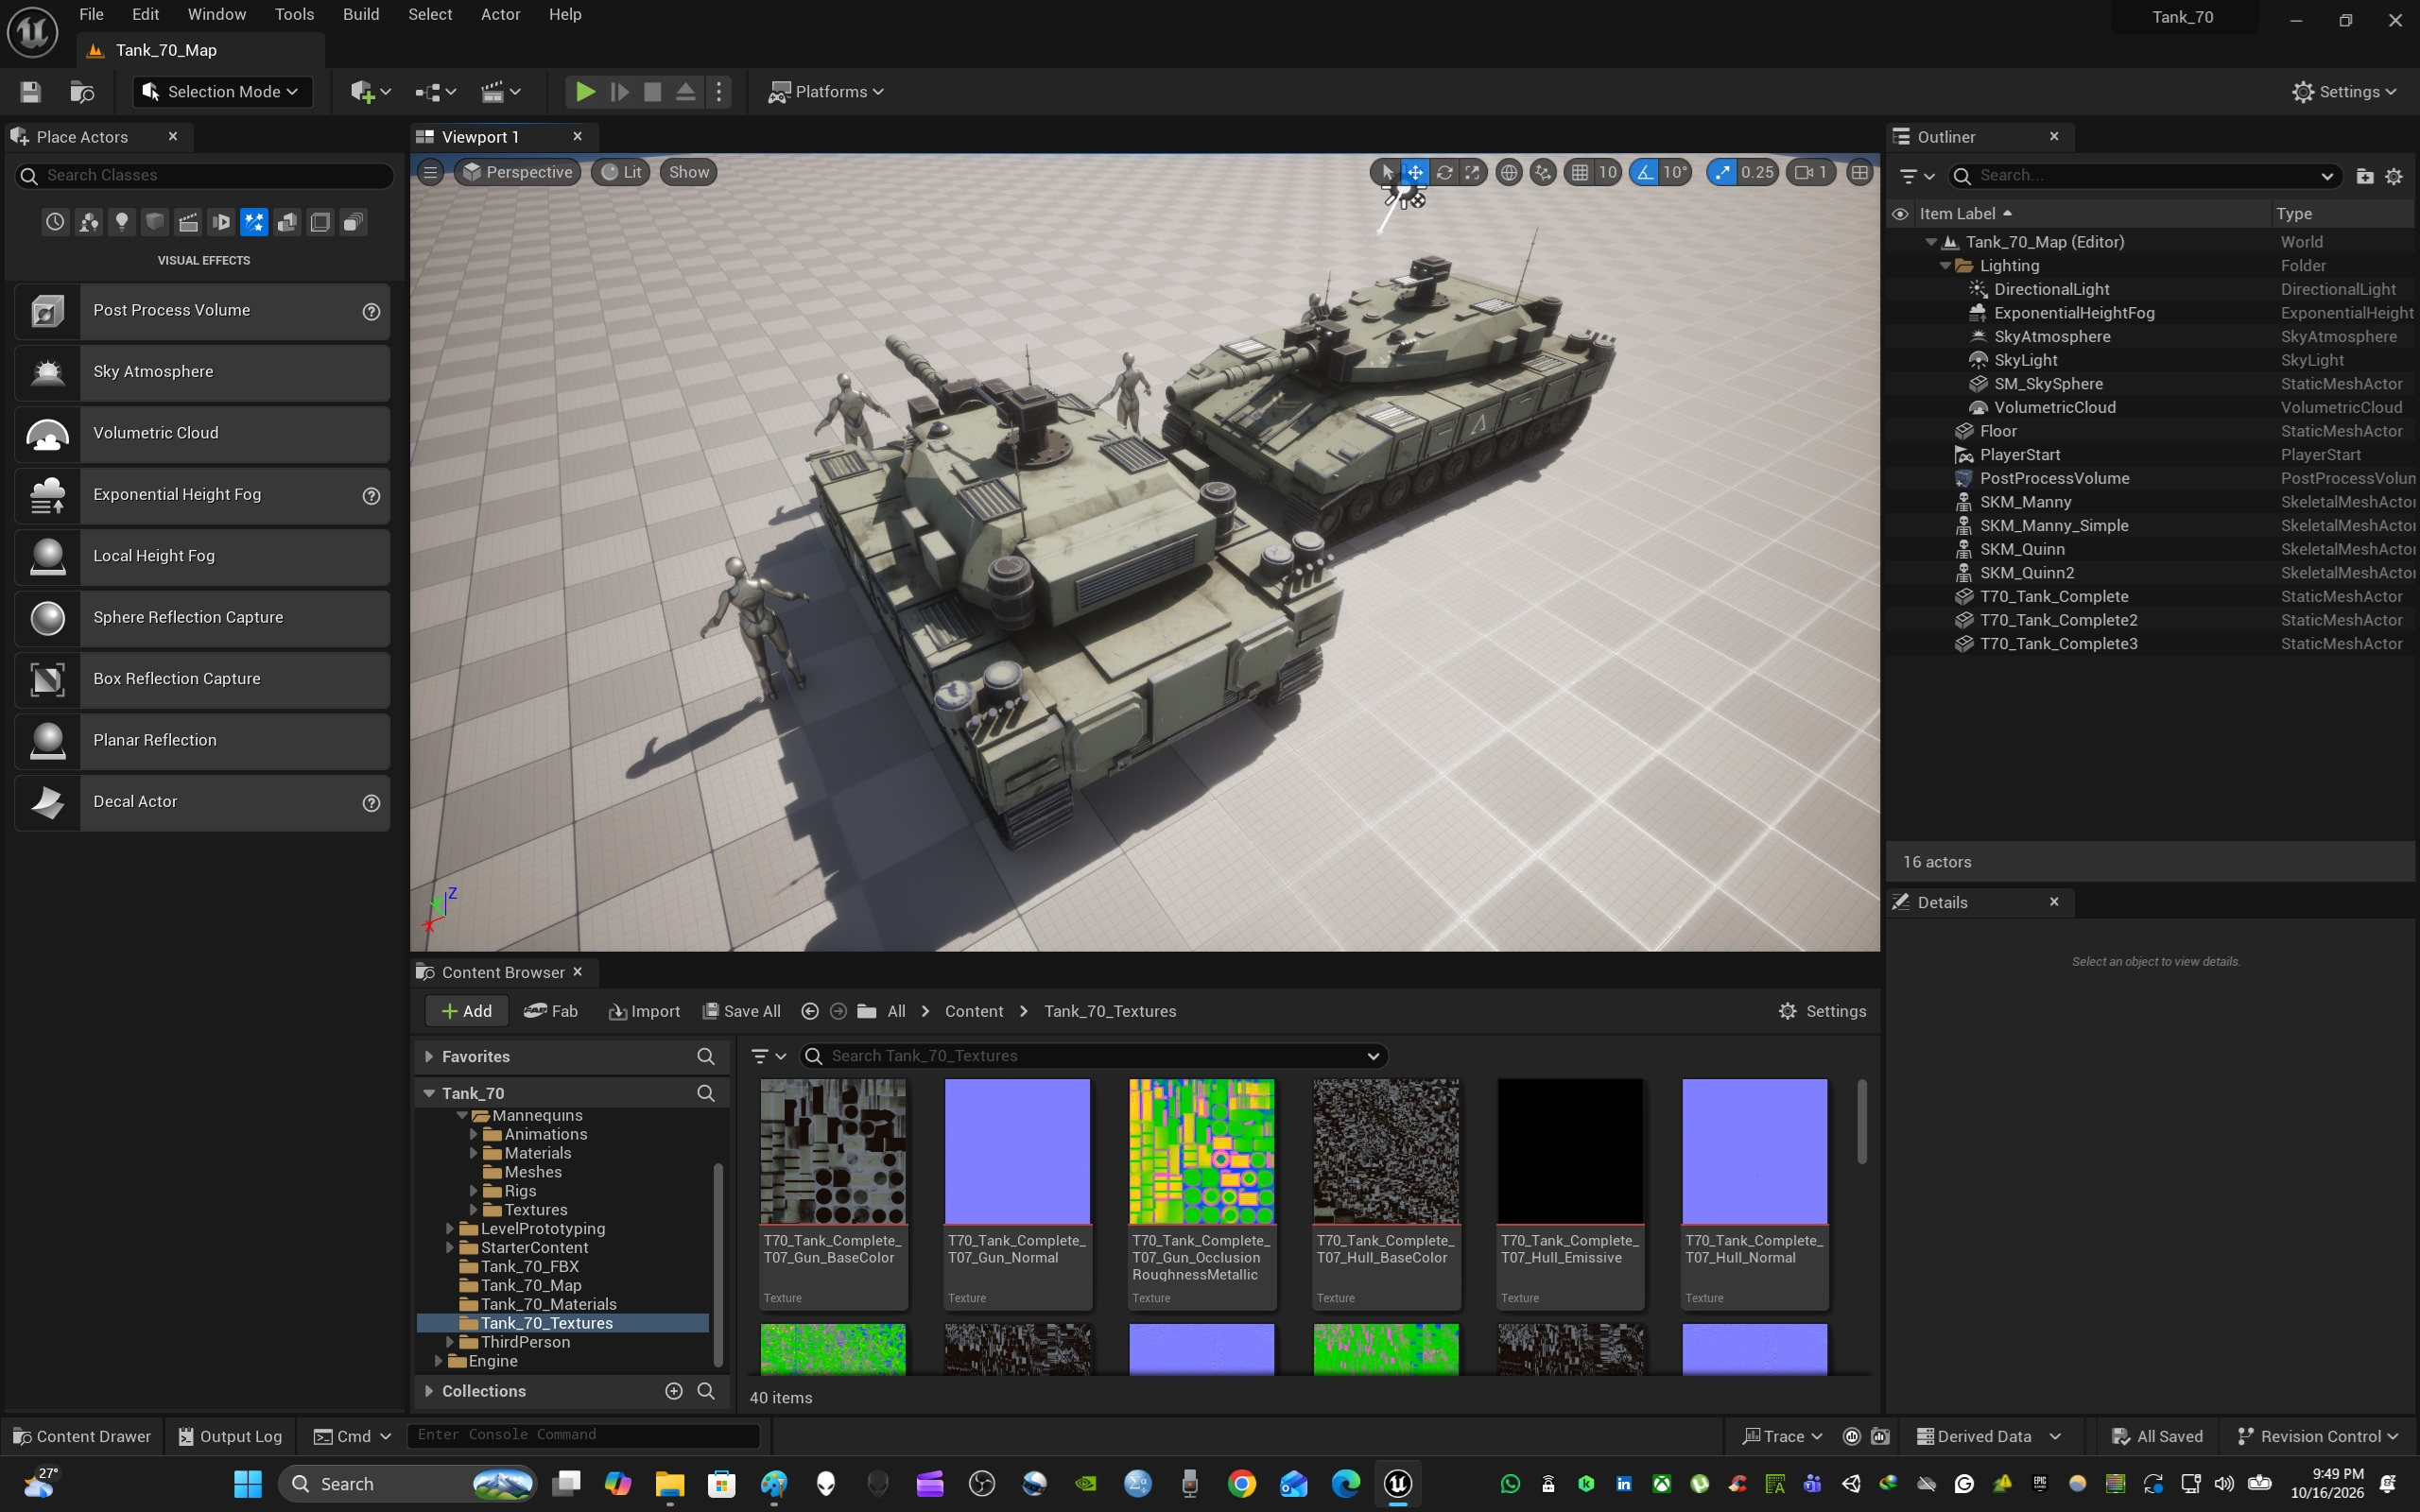The image size is (2420, 1512).
Task: Select the Cinematic clapperboard category in Place Actors
Action: click(188, 222)
